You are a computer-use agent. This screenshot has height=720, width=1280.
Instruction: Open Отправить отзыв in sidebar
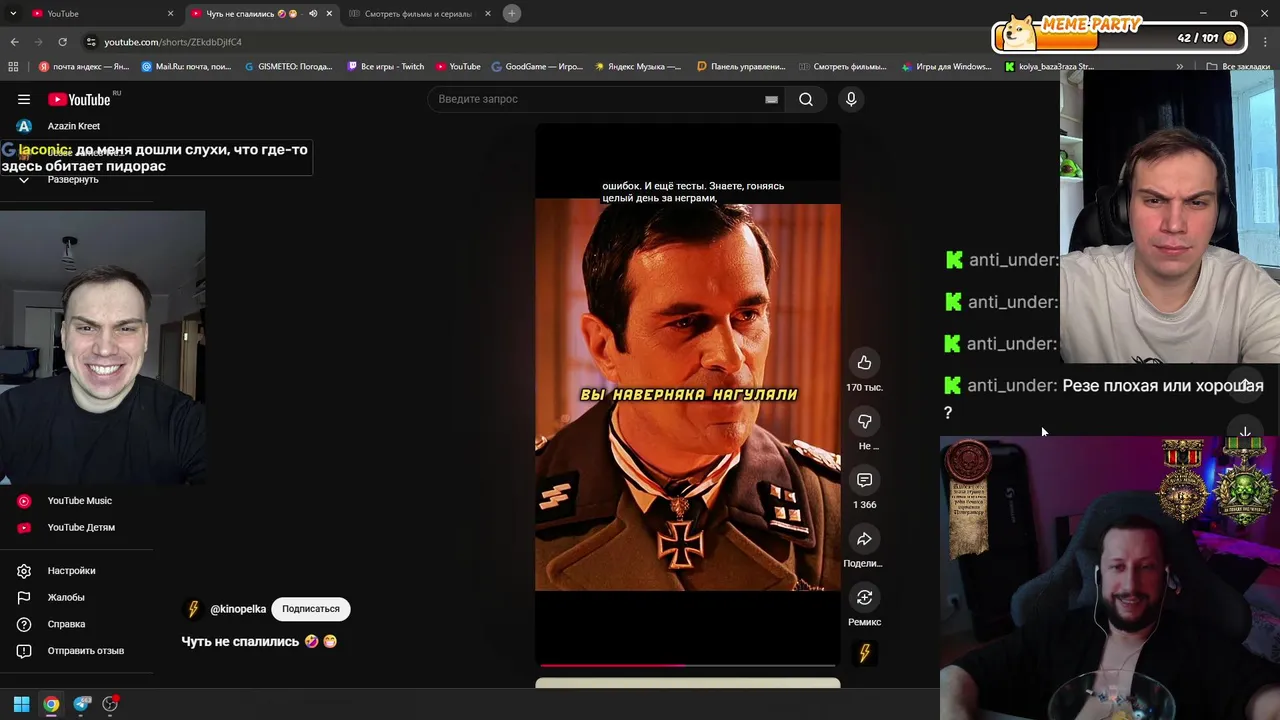coord(86,651)
